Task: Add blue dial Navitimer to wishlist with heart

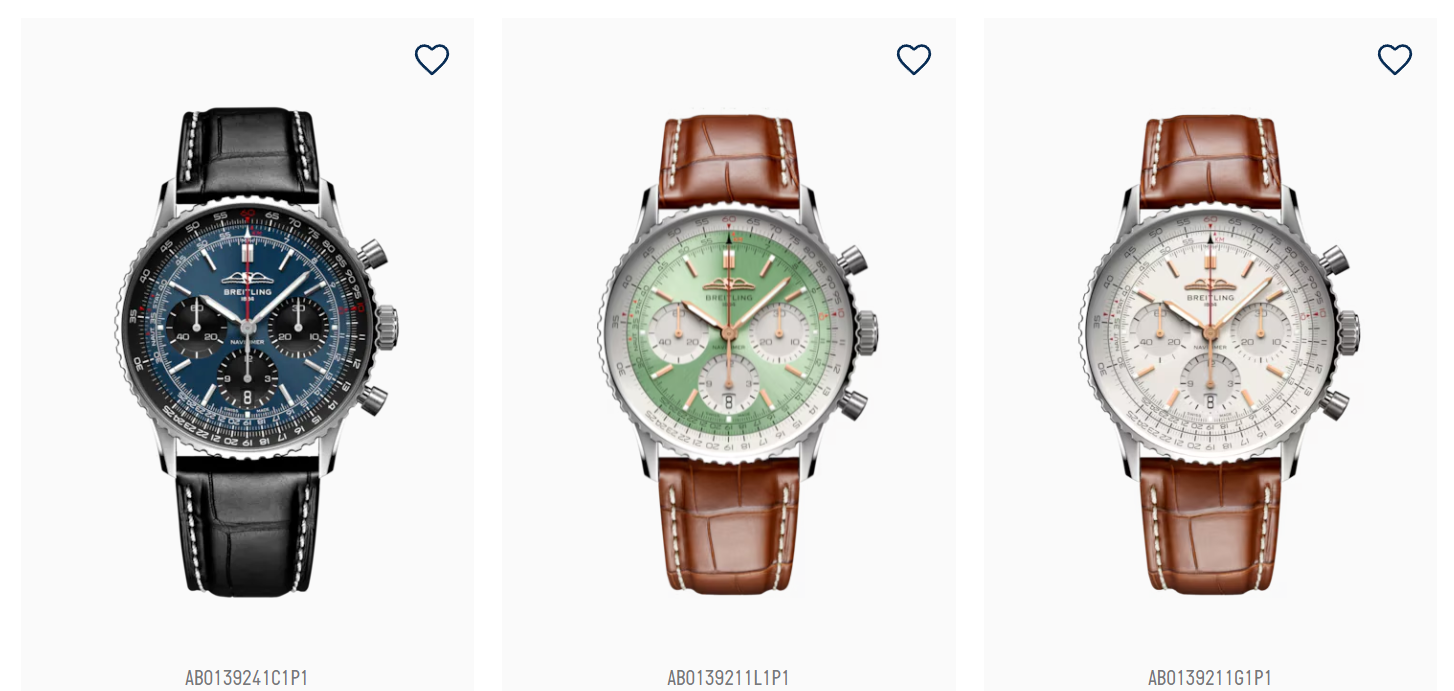Action: click(432, 60)
